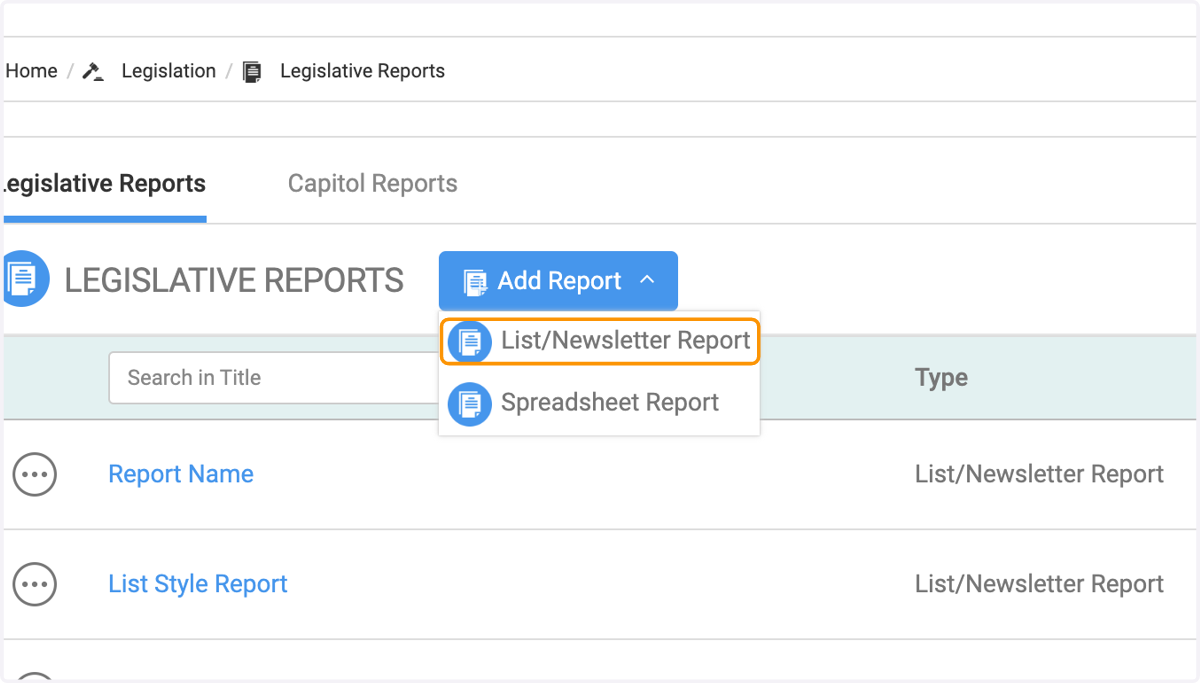1200x683 pixels.
Task: Click the large Legislative Reports header icon
Action: (25, 279)
